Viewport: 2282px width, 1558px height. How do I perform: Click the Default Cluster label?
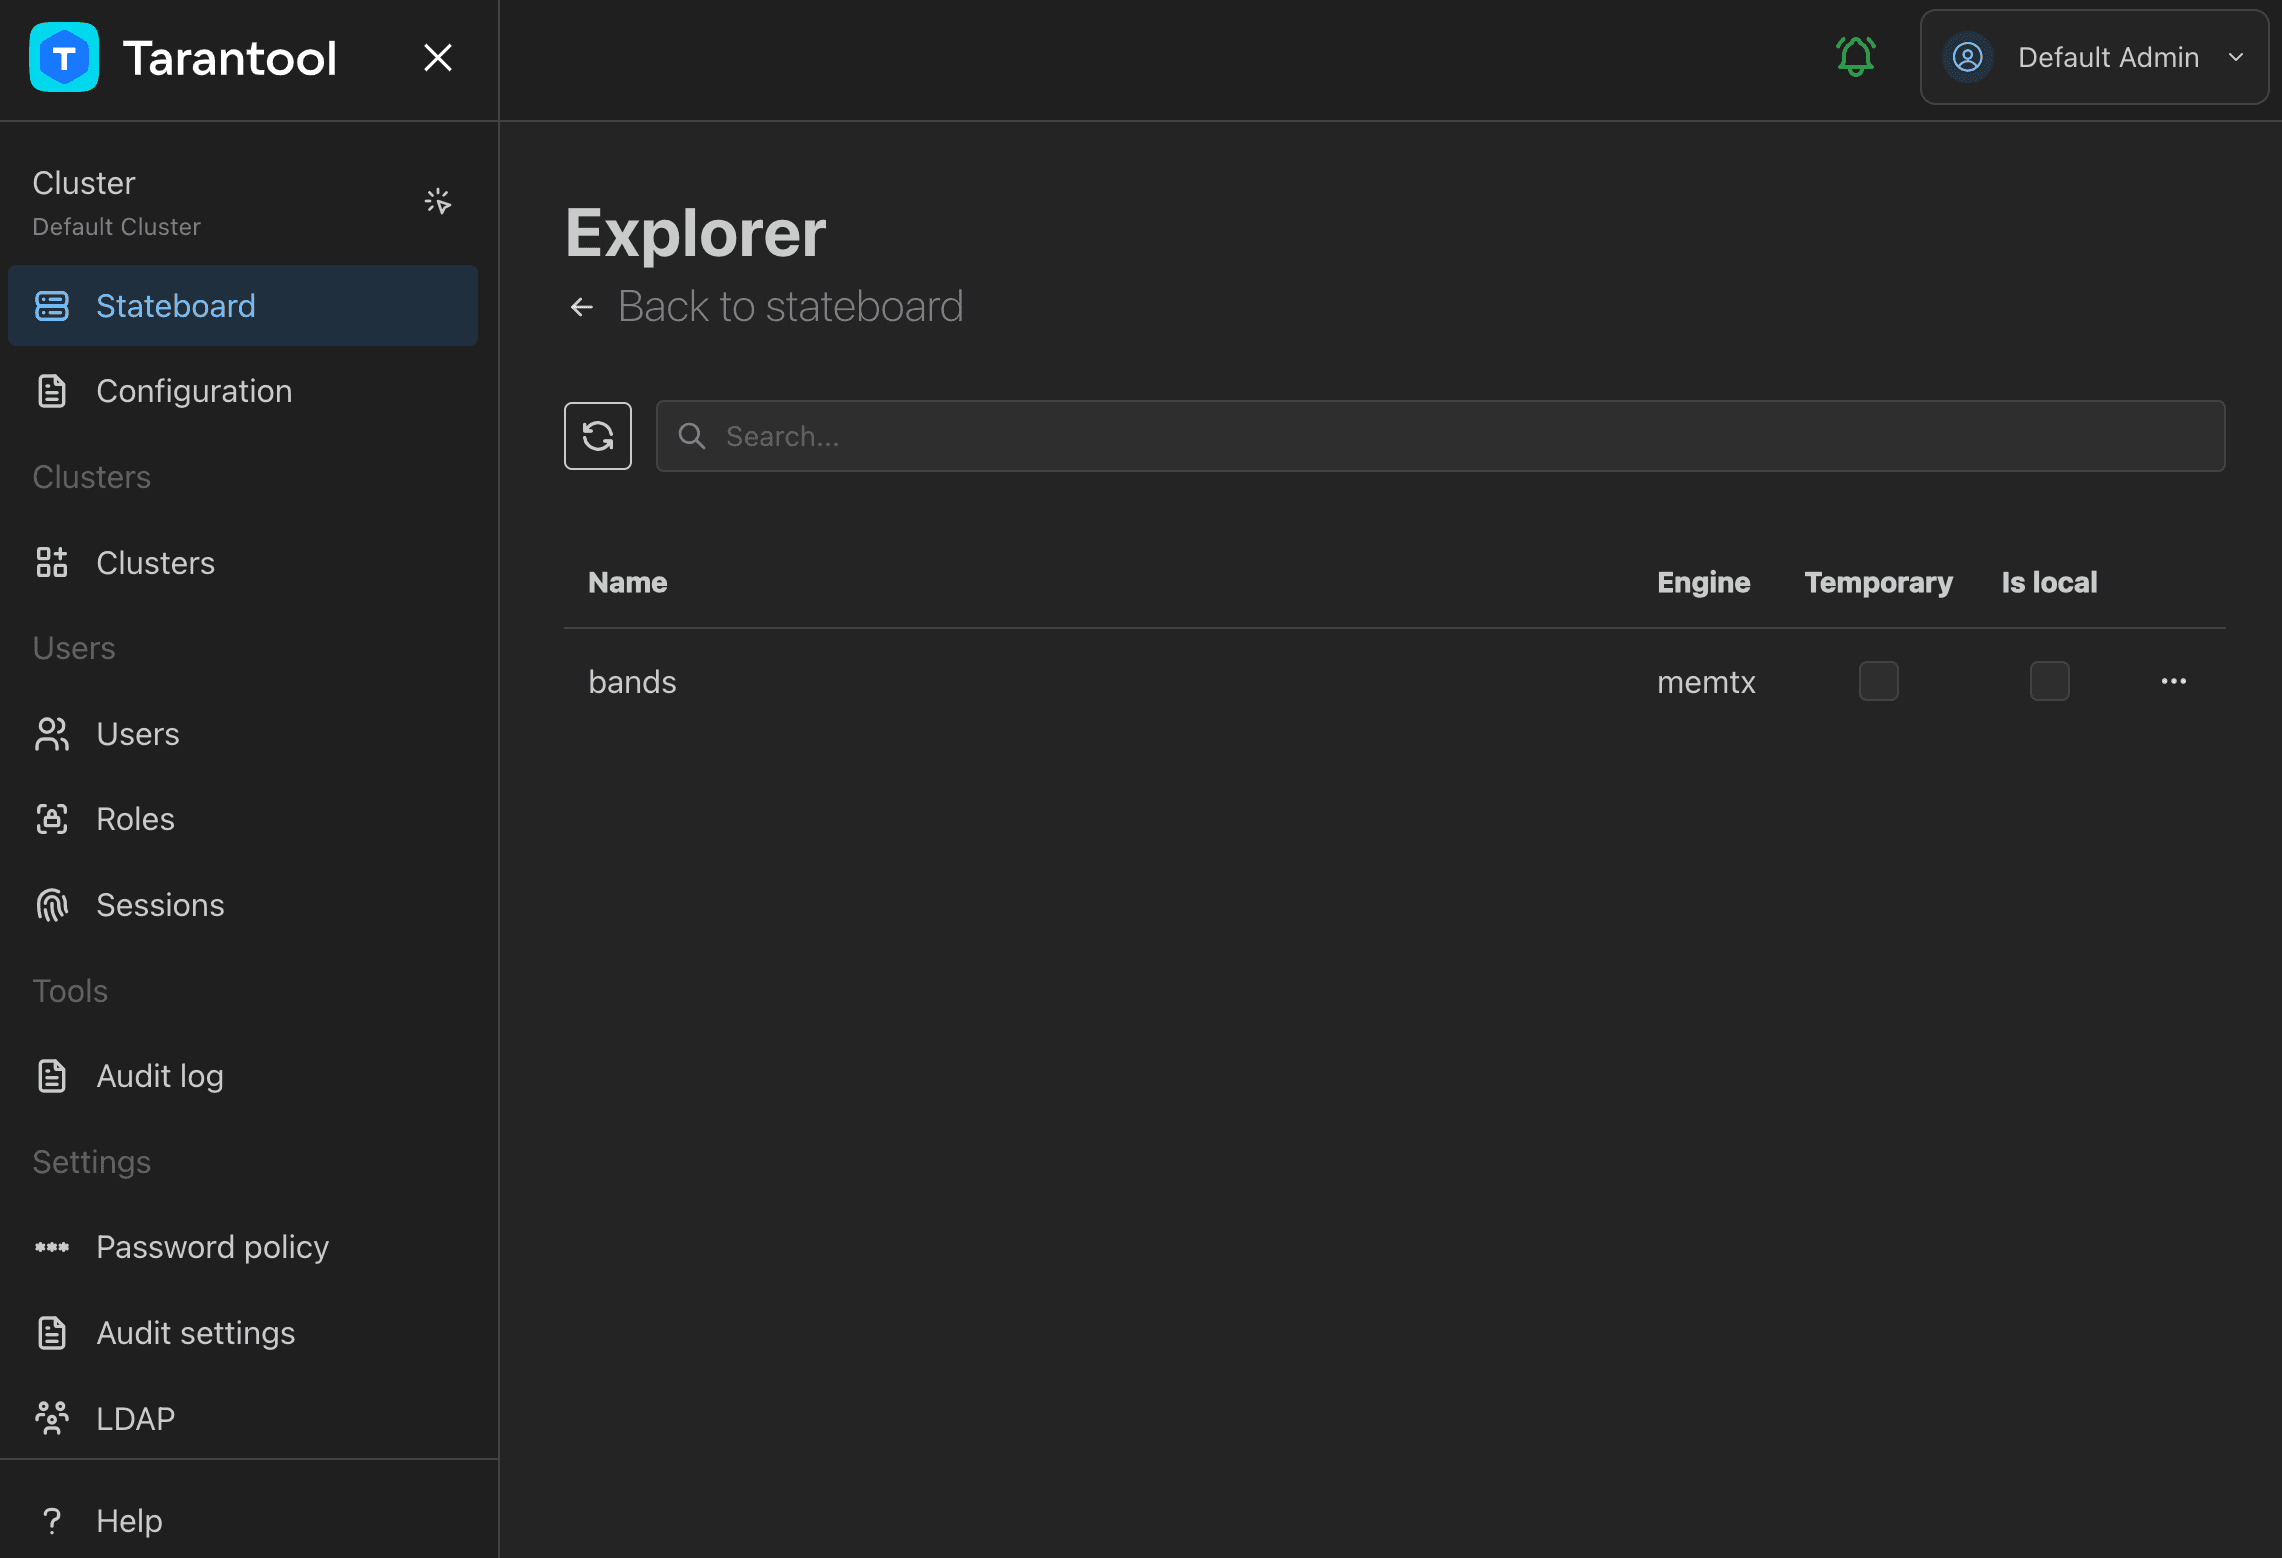[x=116, y=227]
